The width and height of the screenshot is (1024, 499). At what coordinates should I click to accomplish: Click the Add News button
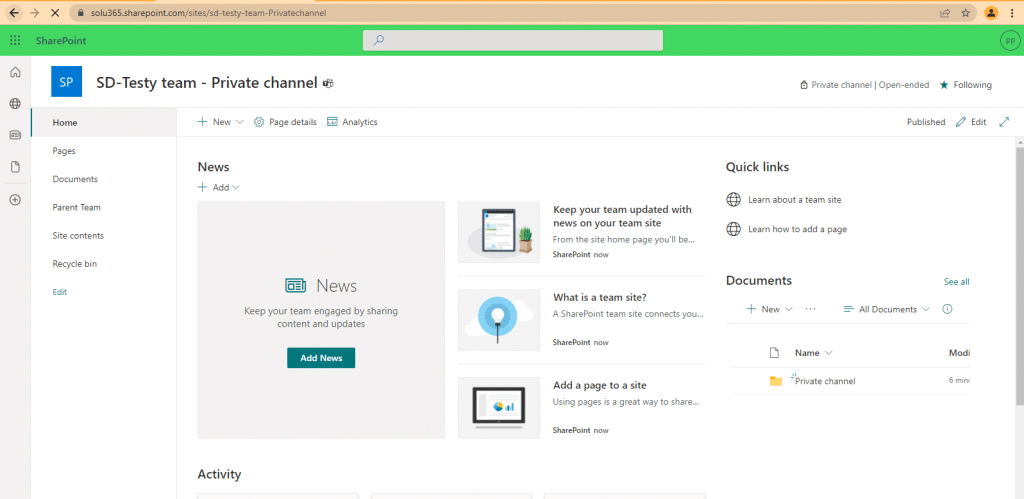321,358
